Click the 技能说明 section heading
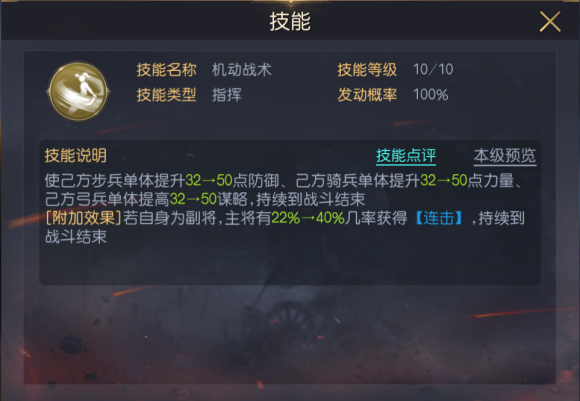The width and height of the screenshot is (580, 401). point(76,155)
